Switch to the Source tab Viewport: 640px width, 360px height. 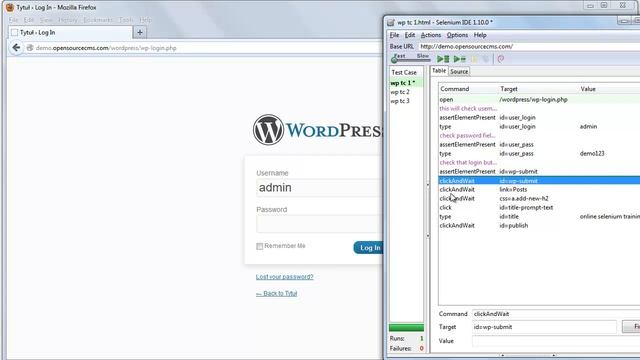pos(459,71)
